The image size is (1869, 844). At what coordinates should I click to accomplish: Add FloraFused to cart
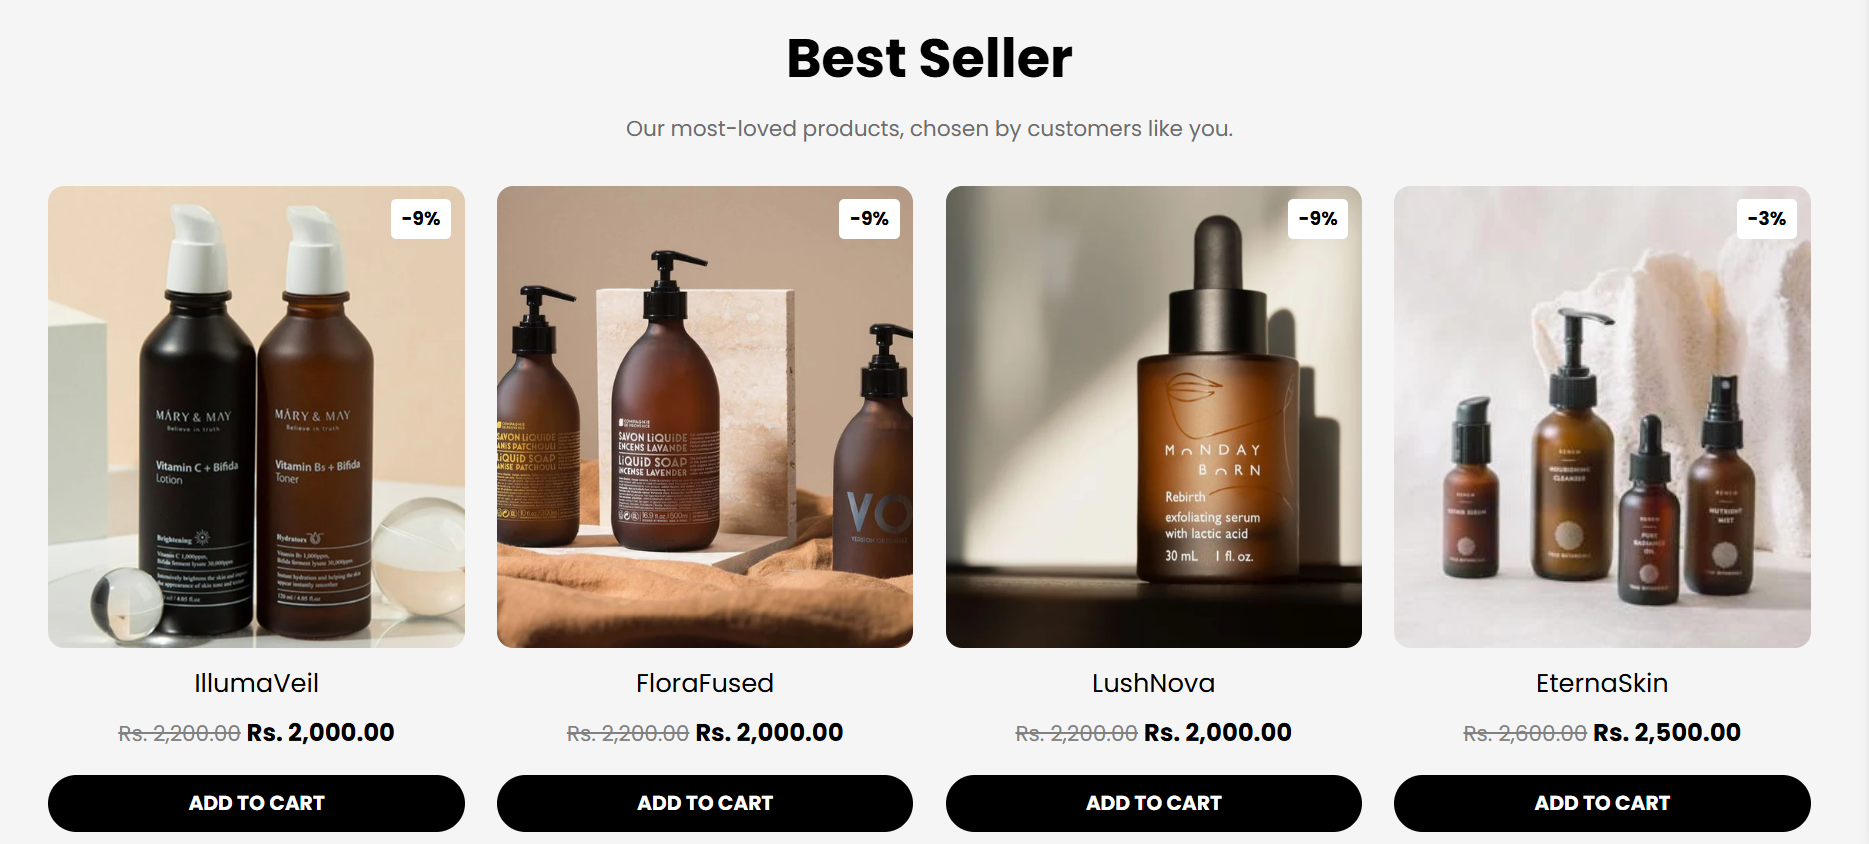[705, 803]
